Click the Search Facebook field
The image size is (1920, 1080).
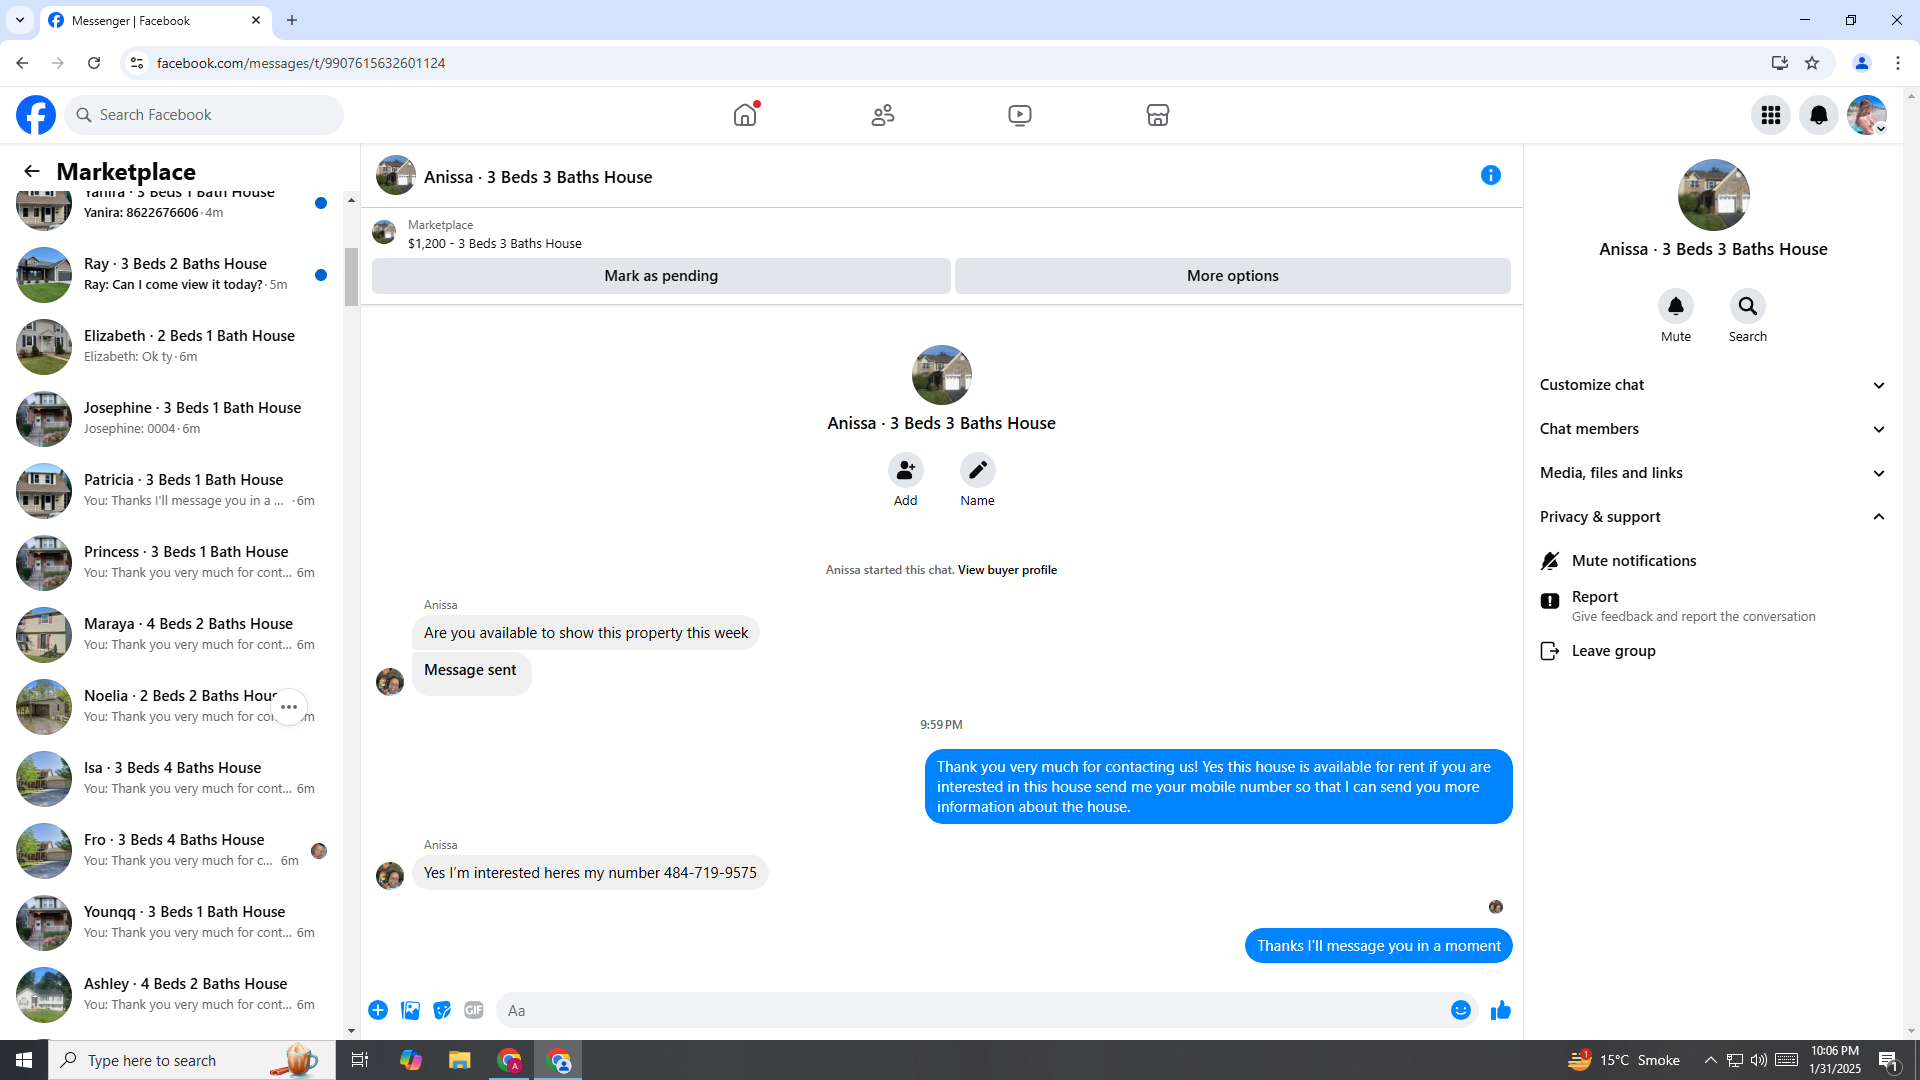(205, 115)
